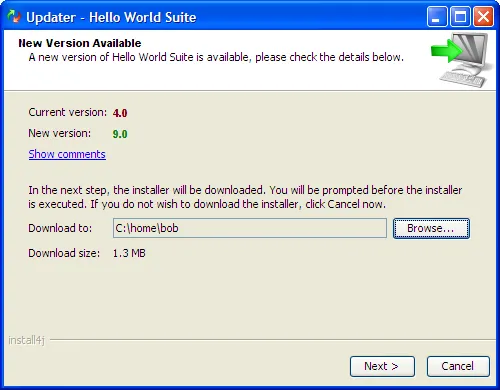Click the Updater - Hello World Suite title
This screenshot has height=390, width=500.
111,17
